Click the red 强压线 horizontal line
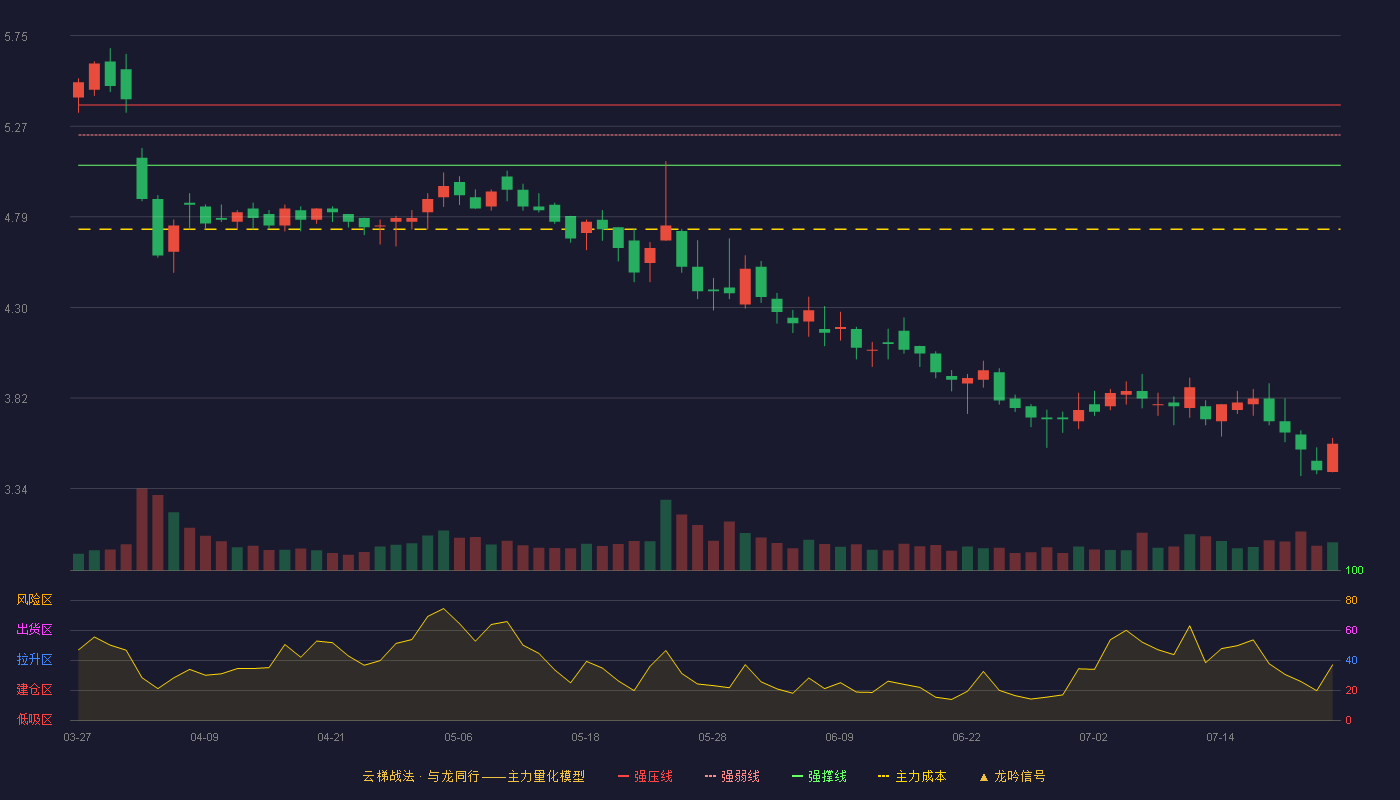 point(709,104)
